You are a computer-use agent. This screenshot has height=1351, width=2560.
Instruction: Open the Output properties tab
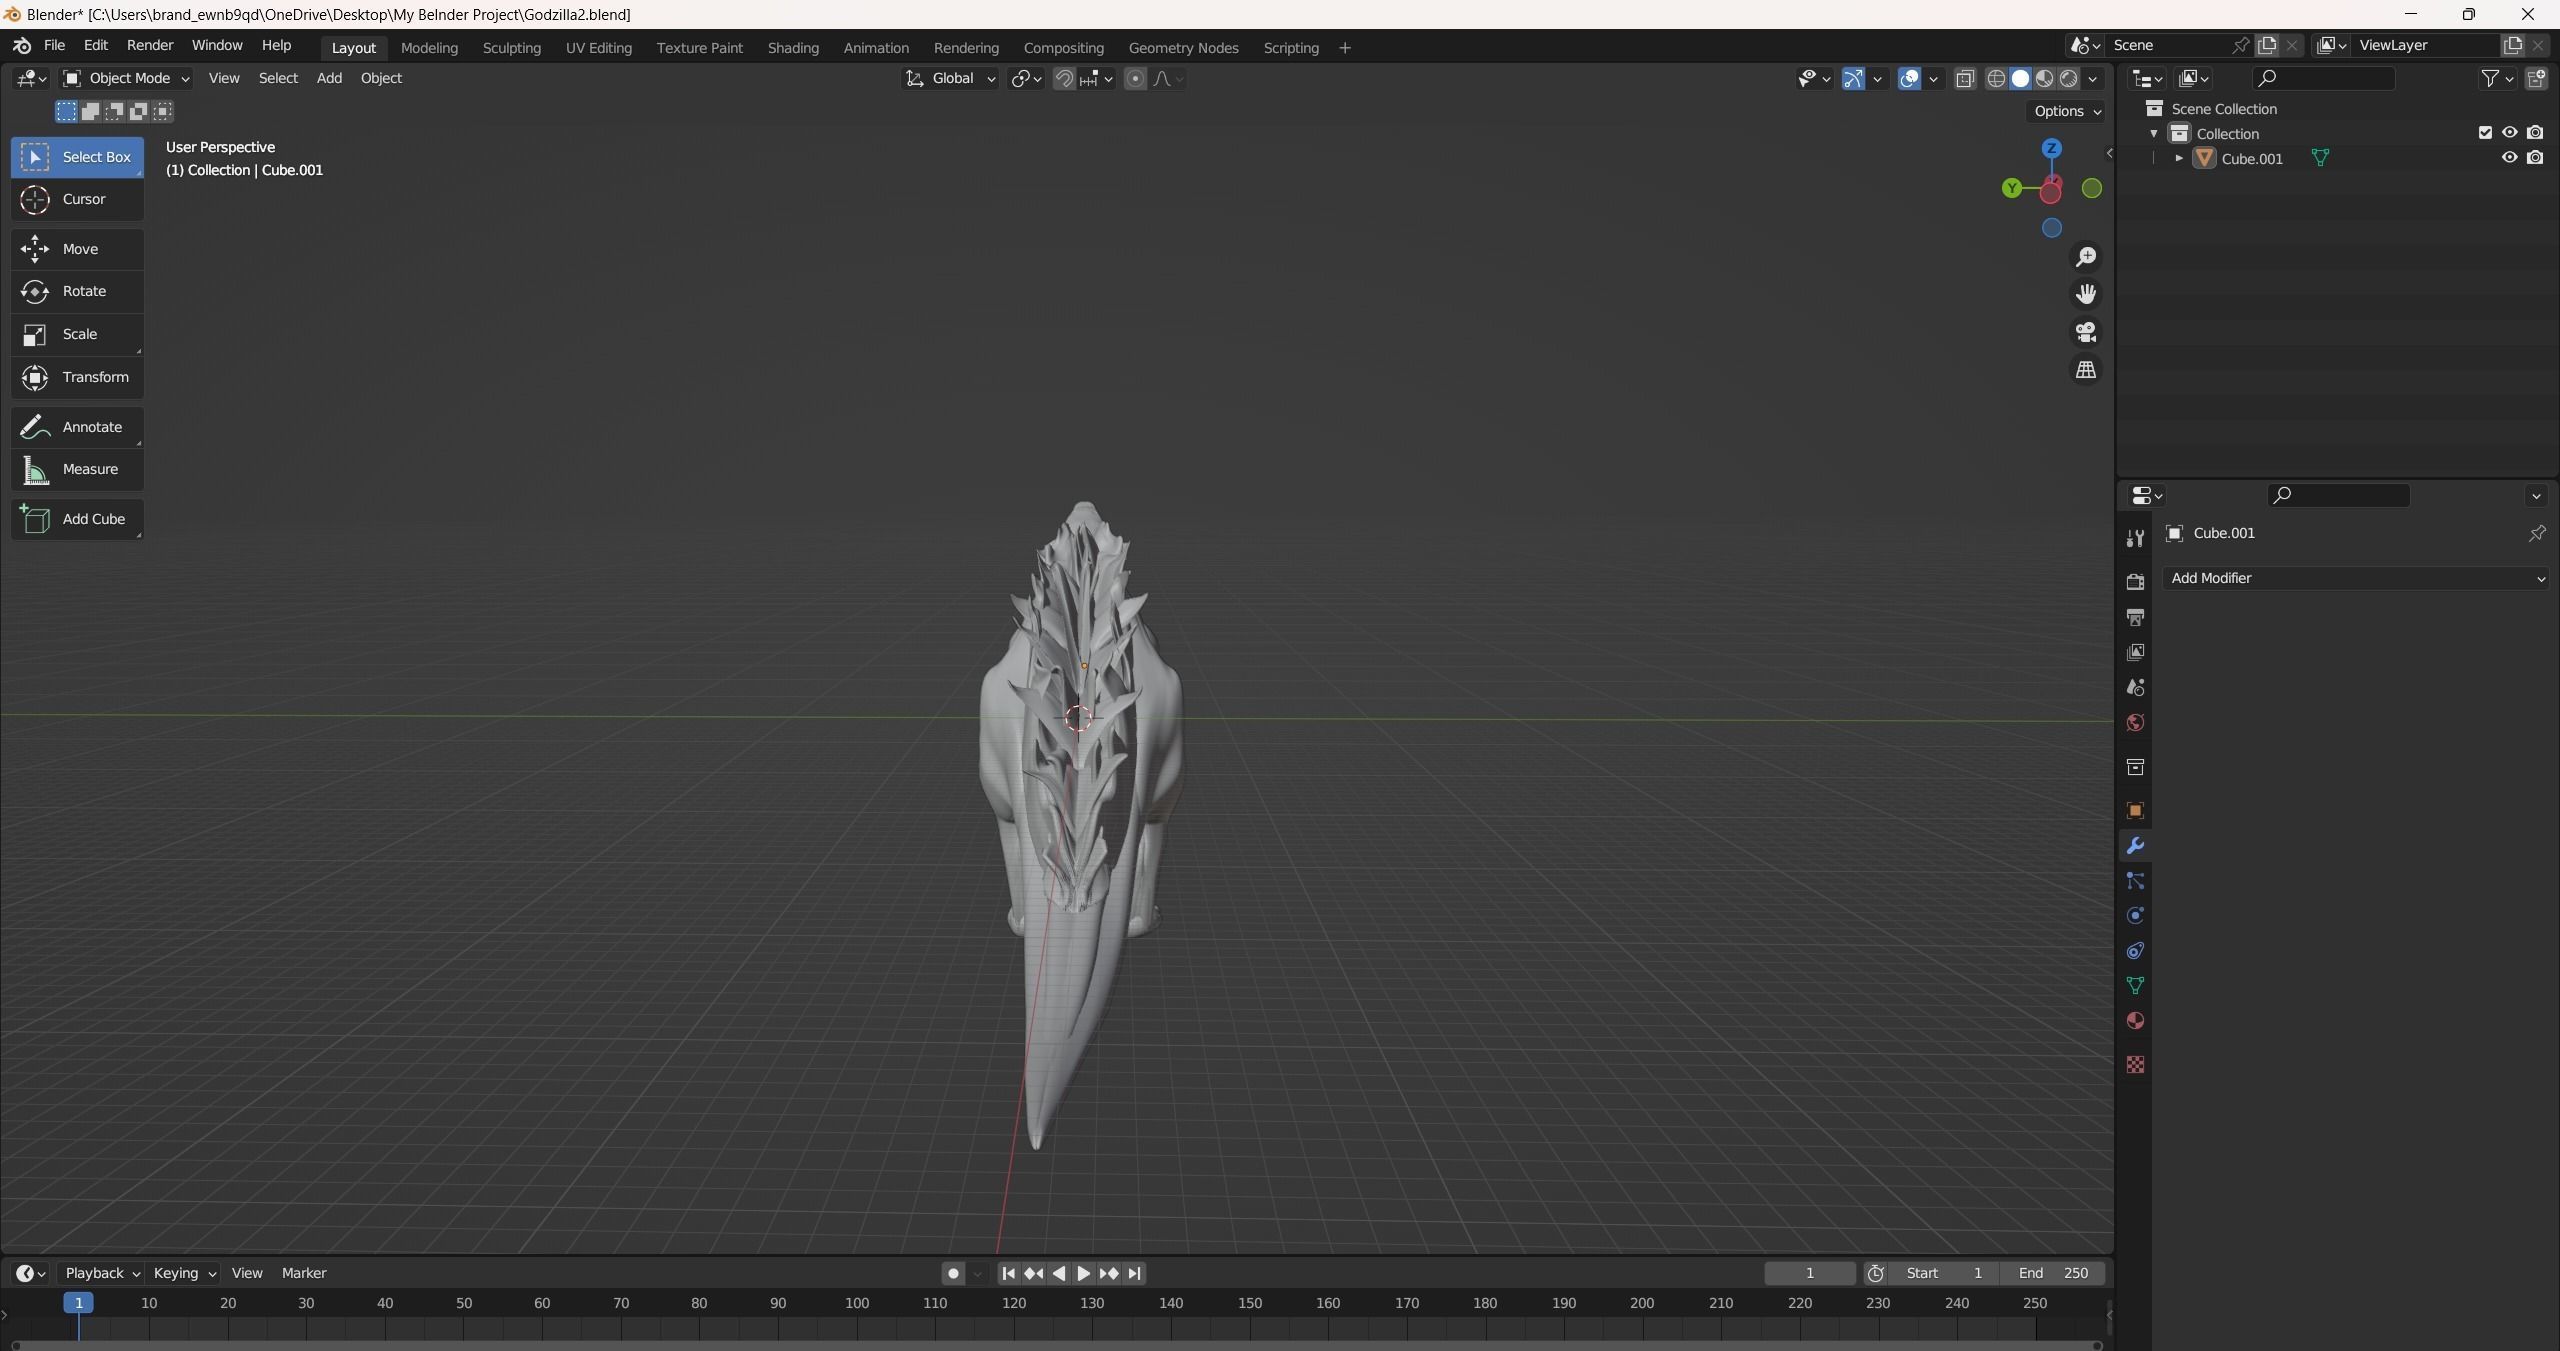(2135, 617)
